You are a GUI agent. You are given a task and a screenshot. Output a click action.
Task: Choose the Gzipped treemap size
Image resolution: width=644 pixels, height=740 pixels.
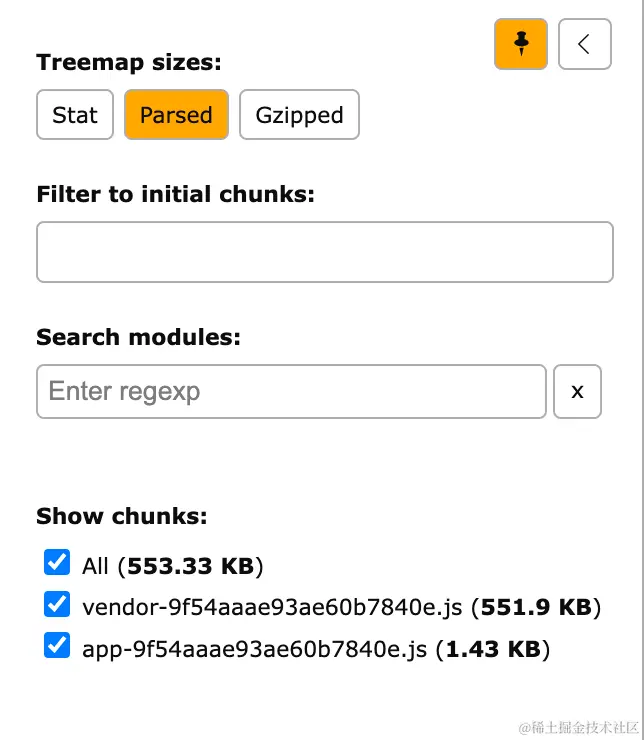(299, 115)
